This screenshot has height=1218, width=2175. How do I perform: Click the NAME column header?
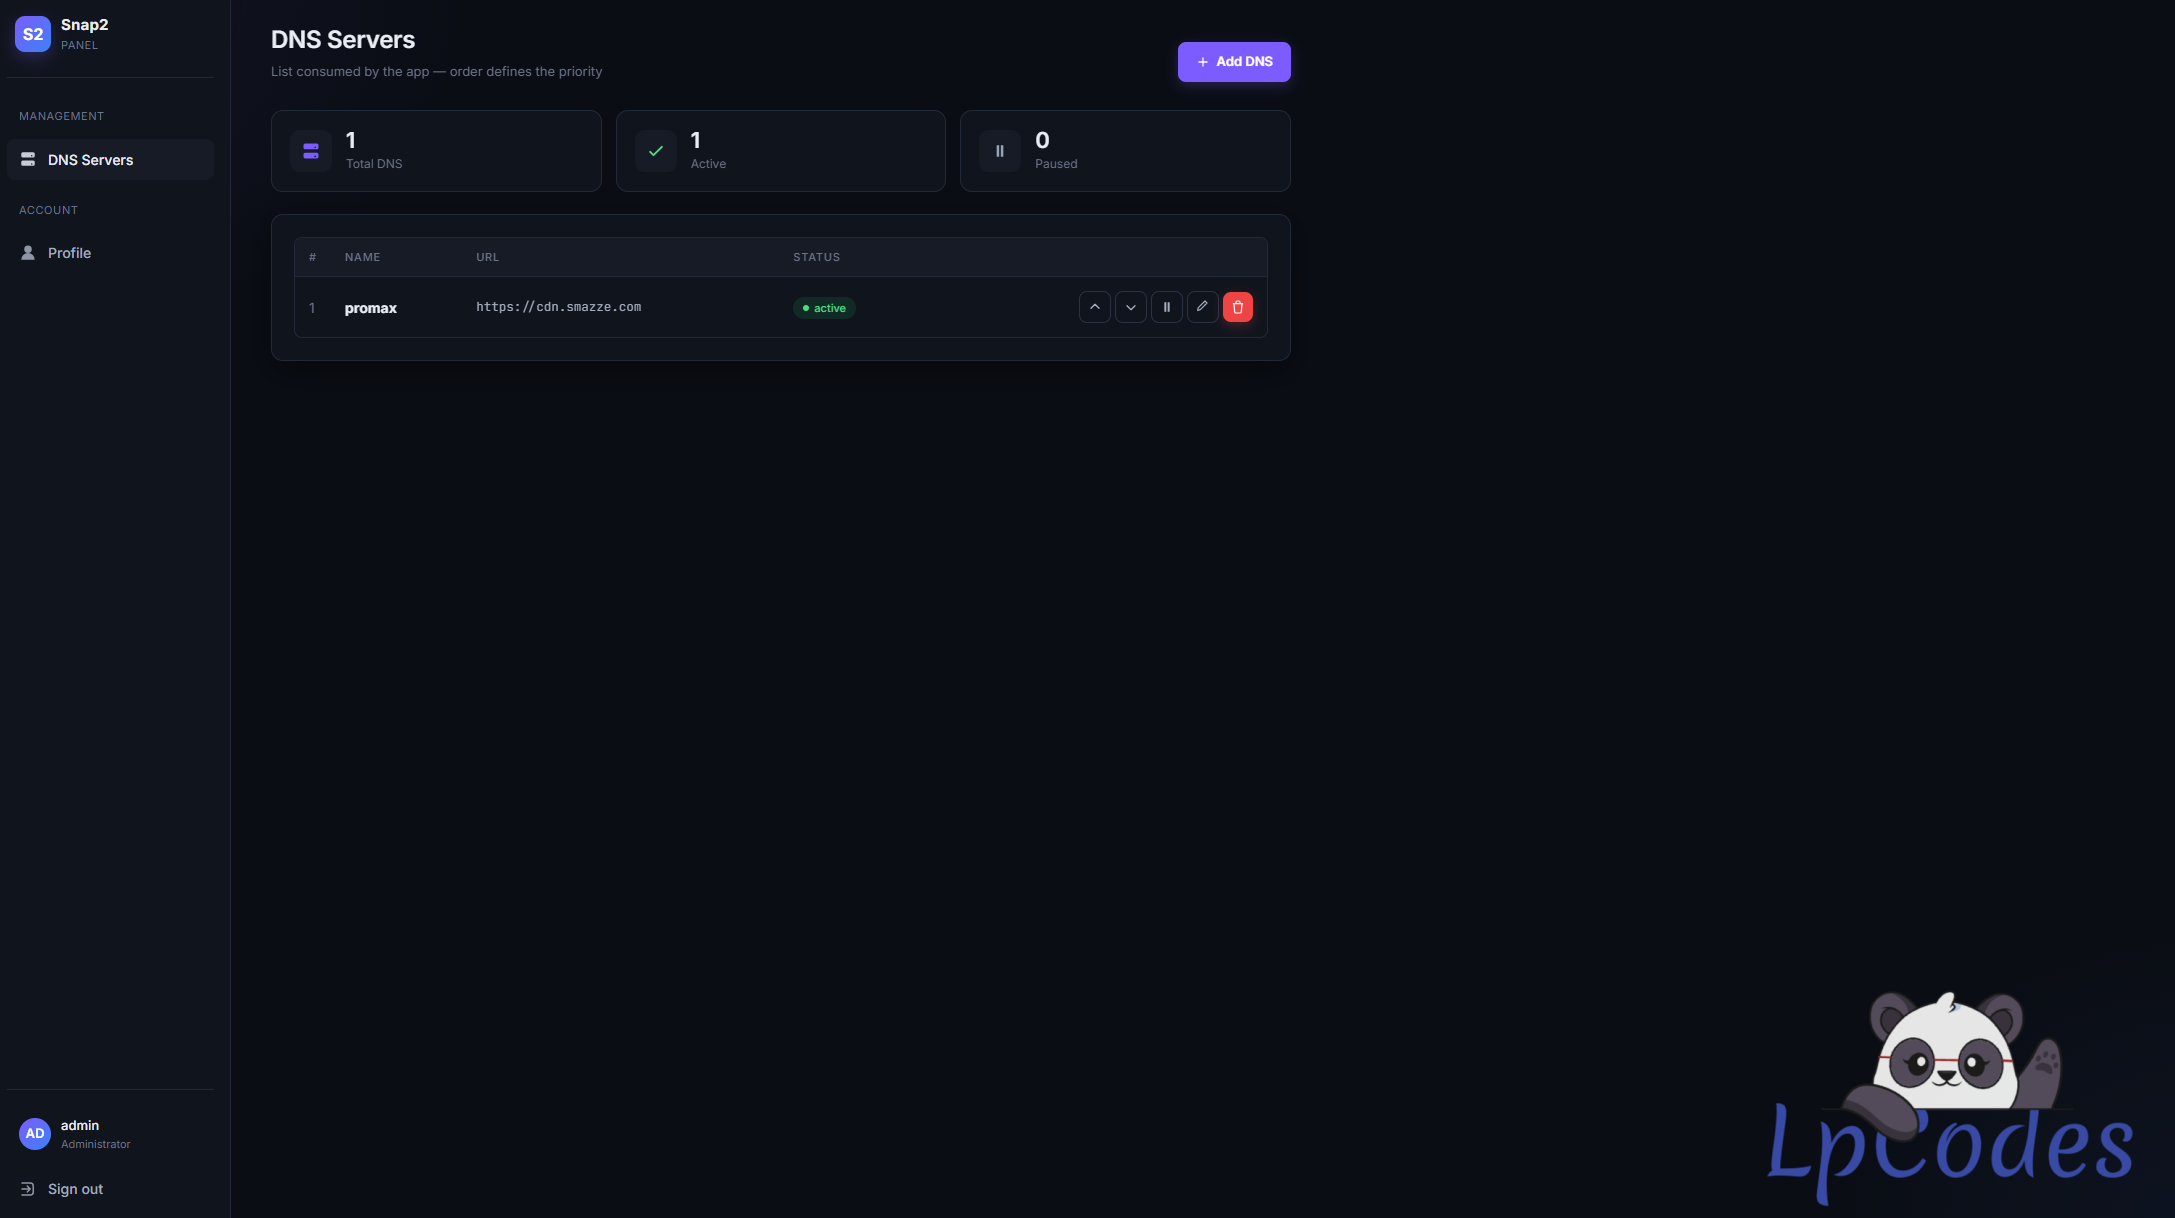[363, 257]
